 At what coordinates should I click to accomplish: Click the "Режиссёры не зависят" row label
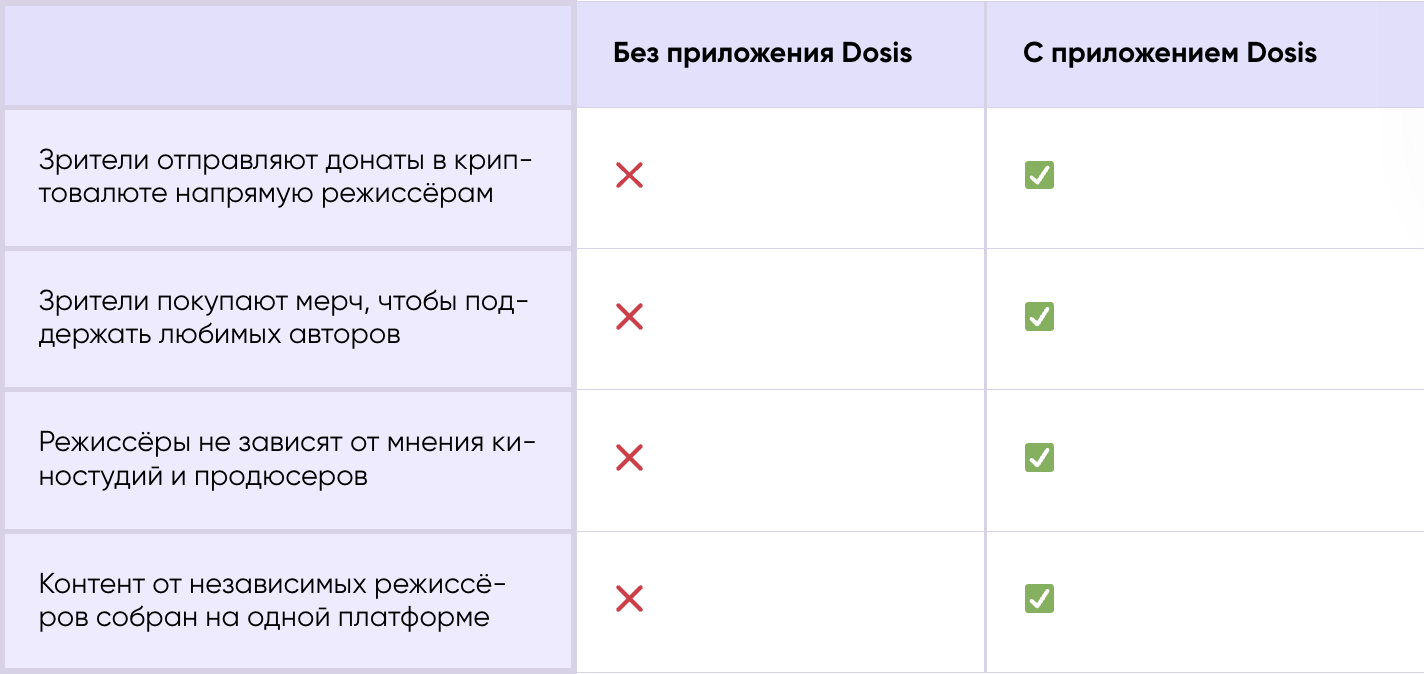tap(287, 458)
